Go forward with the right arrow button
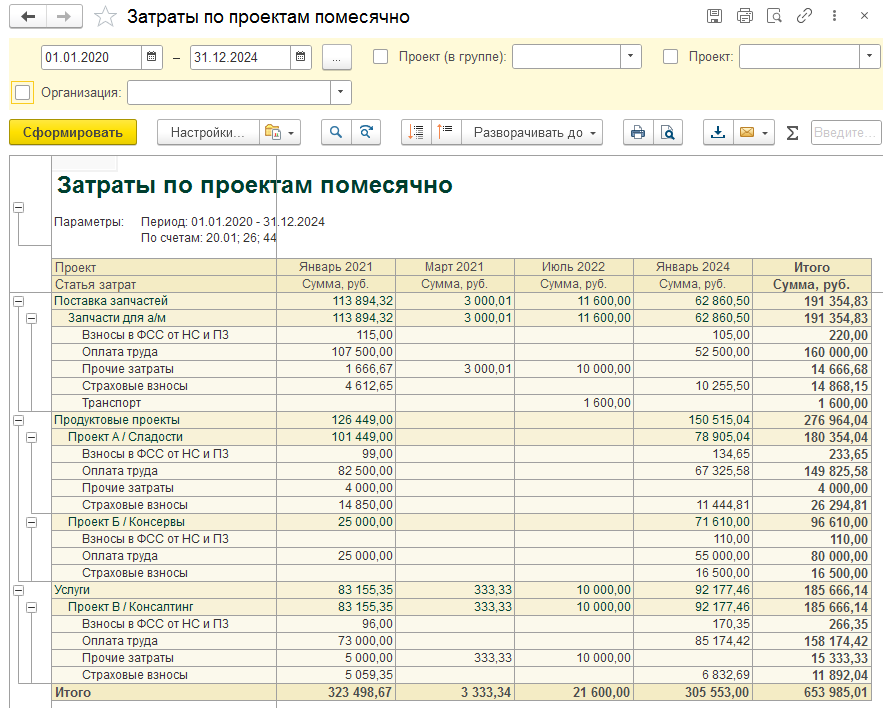 tap(64, 17)
